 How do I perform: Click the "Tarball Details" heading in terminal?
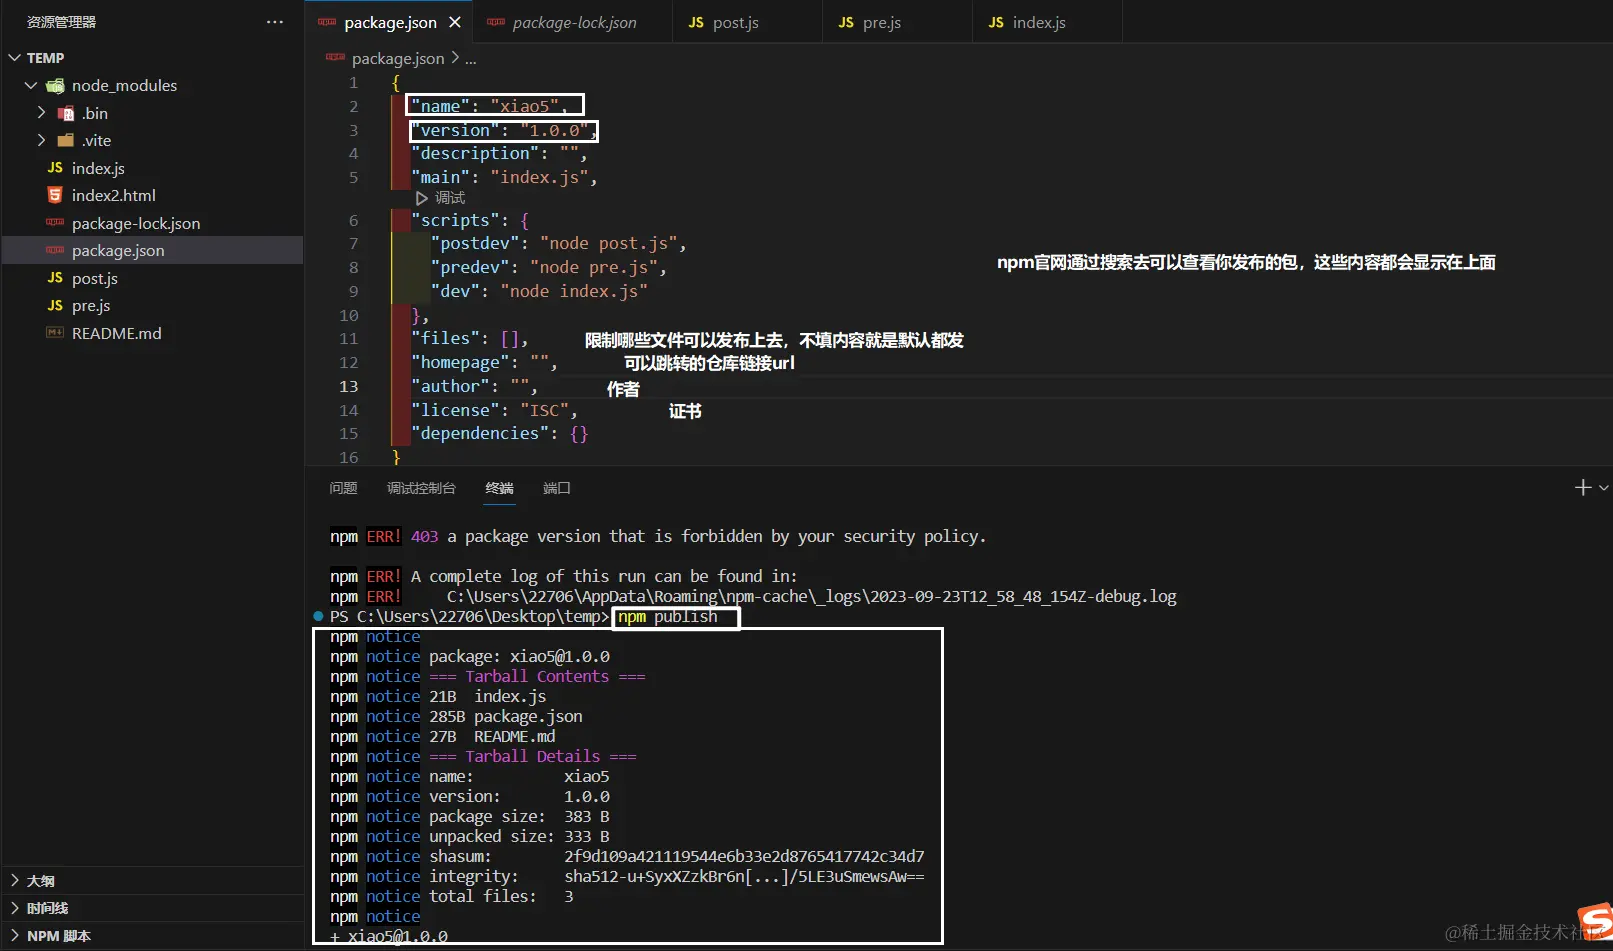533,756
